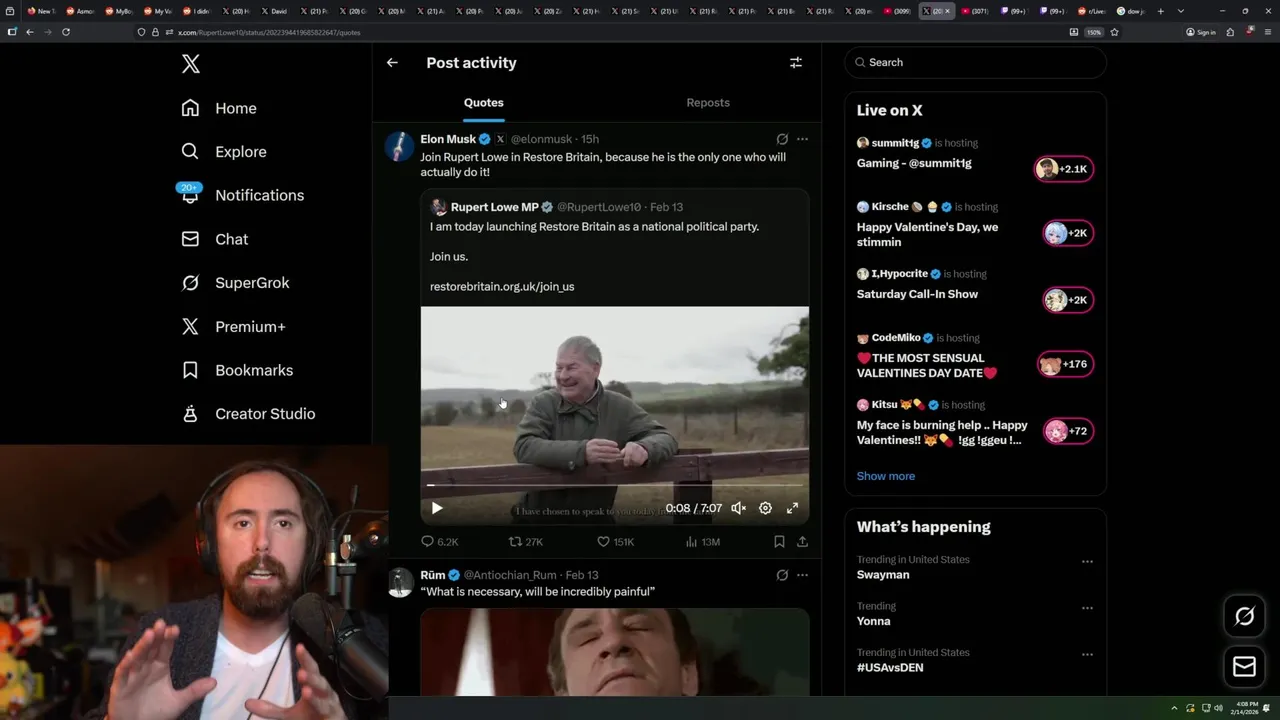The image size is (1280, 720).
Task: Click the +72 listeners badge
Action: (x=1068, y=431)
